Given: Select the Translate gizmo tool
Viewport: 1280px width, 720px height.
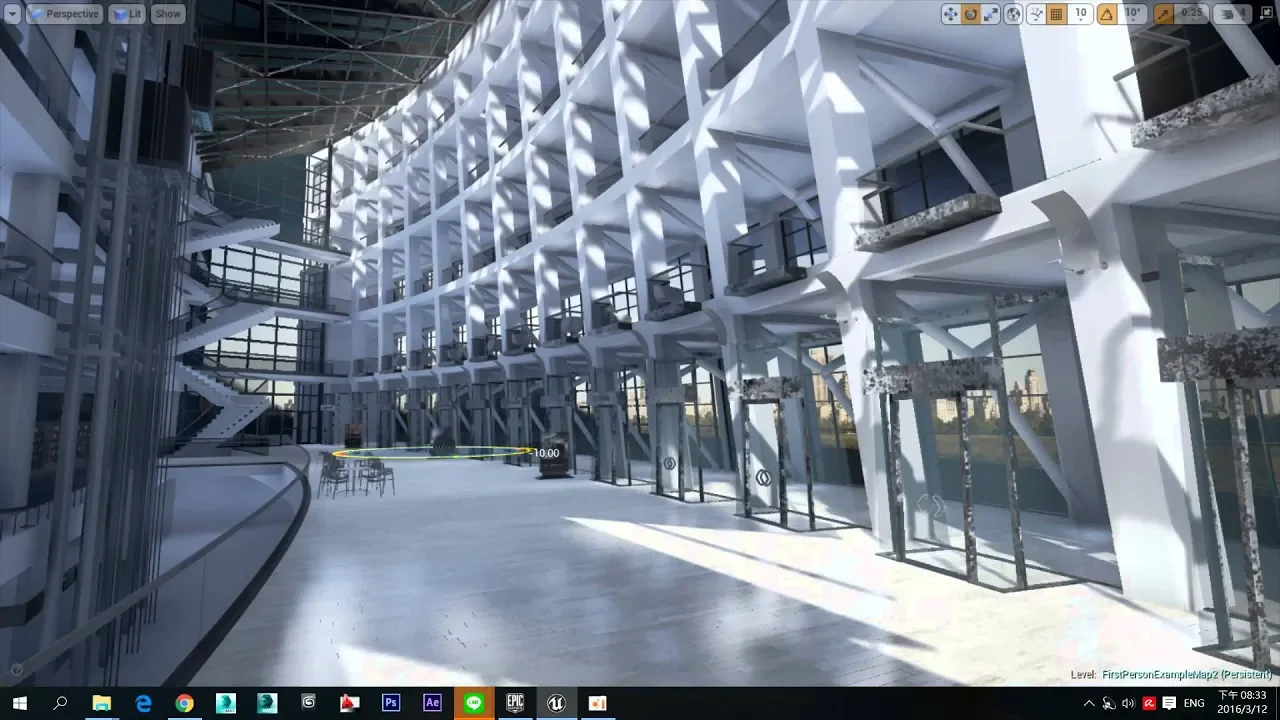Looking at the screenshot, I should 951,14.
